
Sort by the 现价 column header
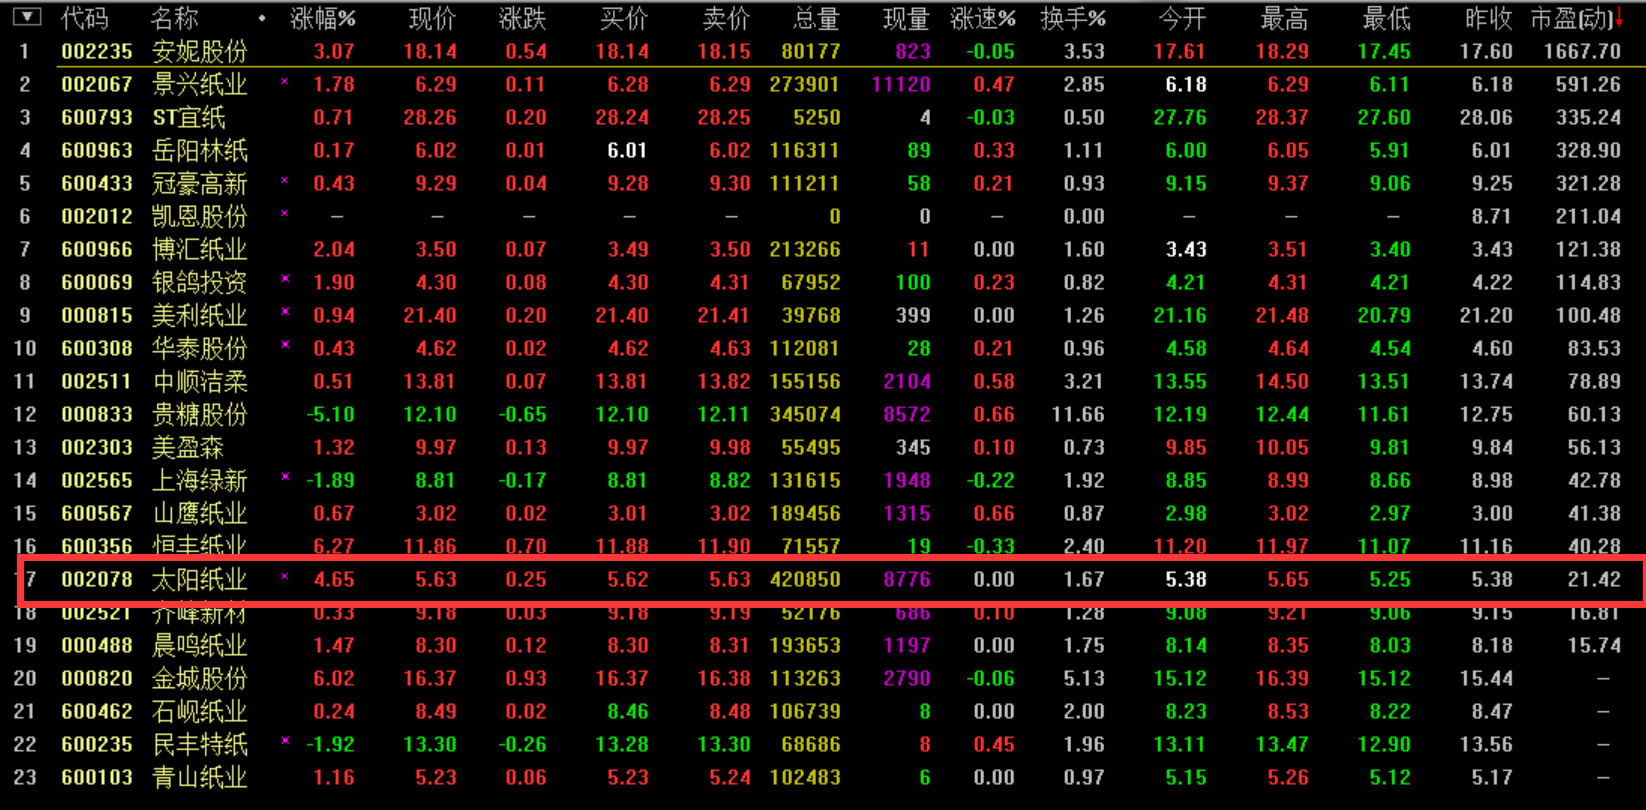pos(433,18)
